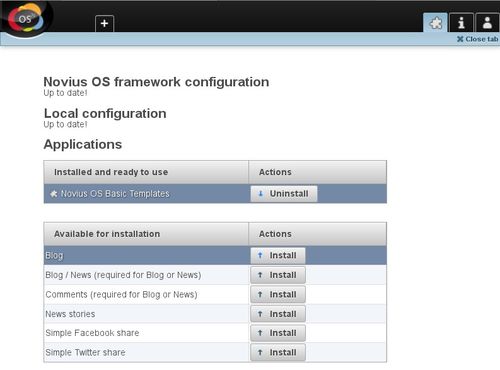The height and width of the screenshot is (370, 500).
Task: Open a new tab with plus button
Action: tap(104, 23)
